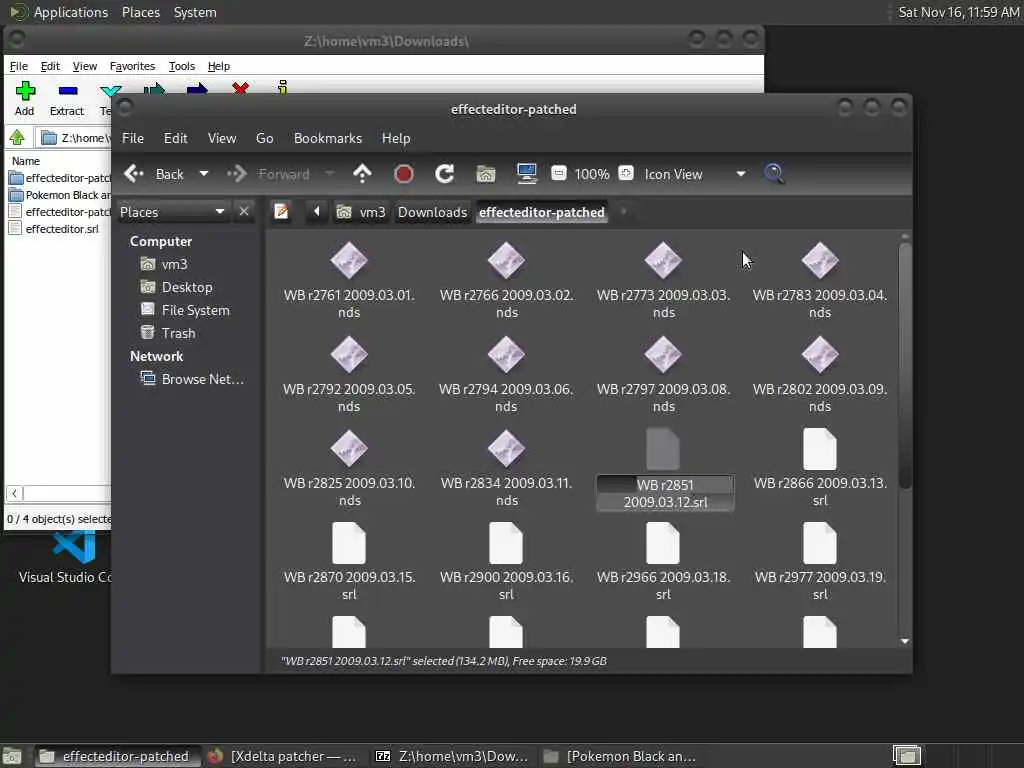Click the 100% zoom level button
This screenshot has height=768, width=1024.
[592, 174]
